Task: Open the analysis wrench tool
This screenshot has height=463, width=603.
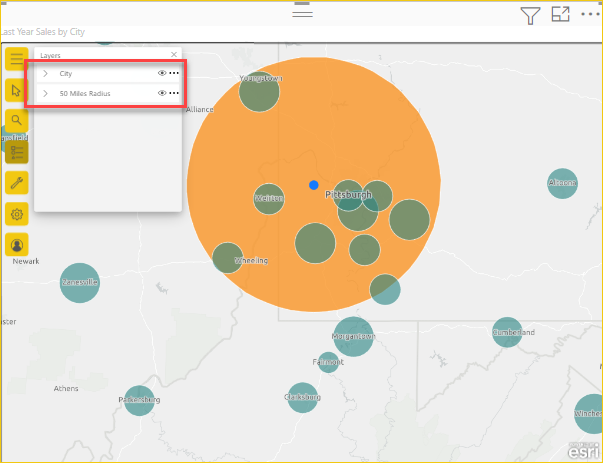Action: pyautogui.click(x=17, y=182)
